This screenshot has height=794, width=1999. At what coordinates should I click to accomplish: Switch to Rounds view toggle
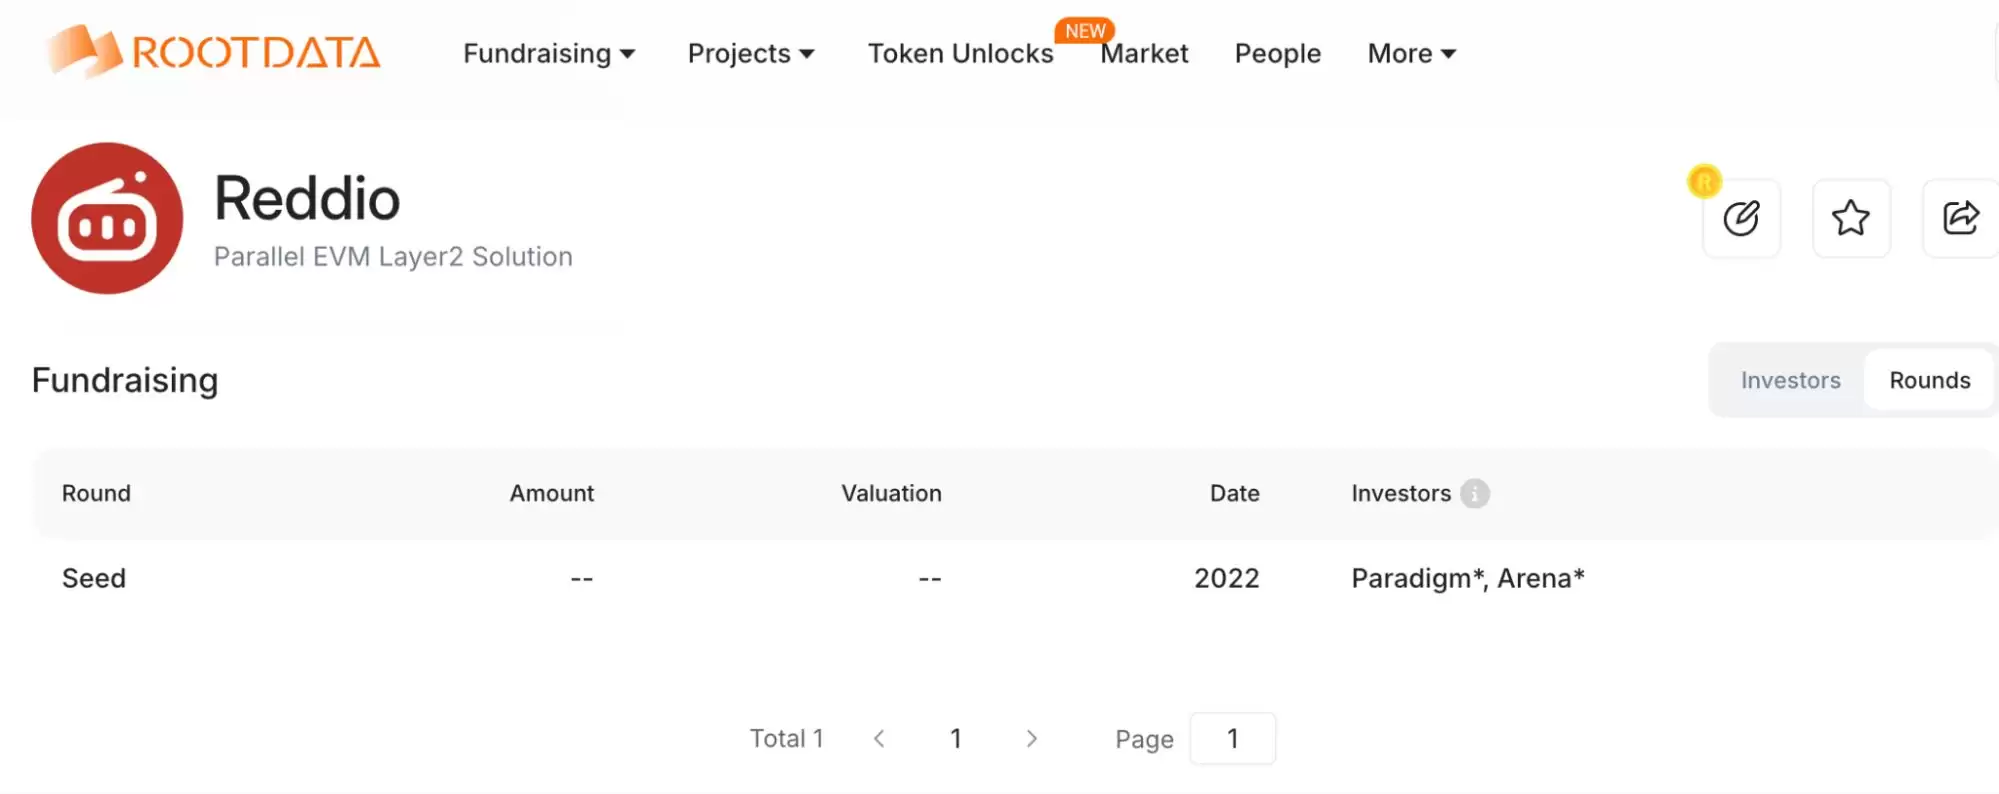point(1929,381)
